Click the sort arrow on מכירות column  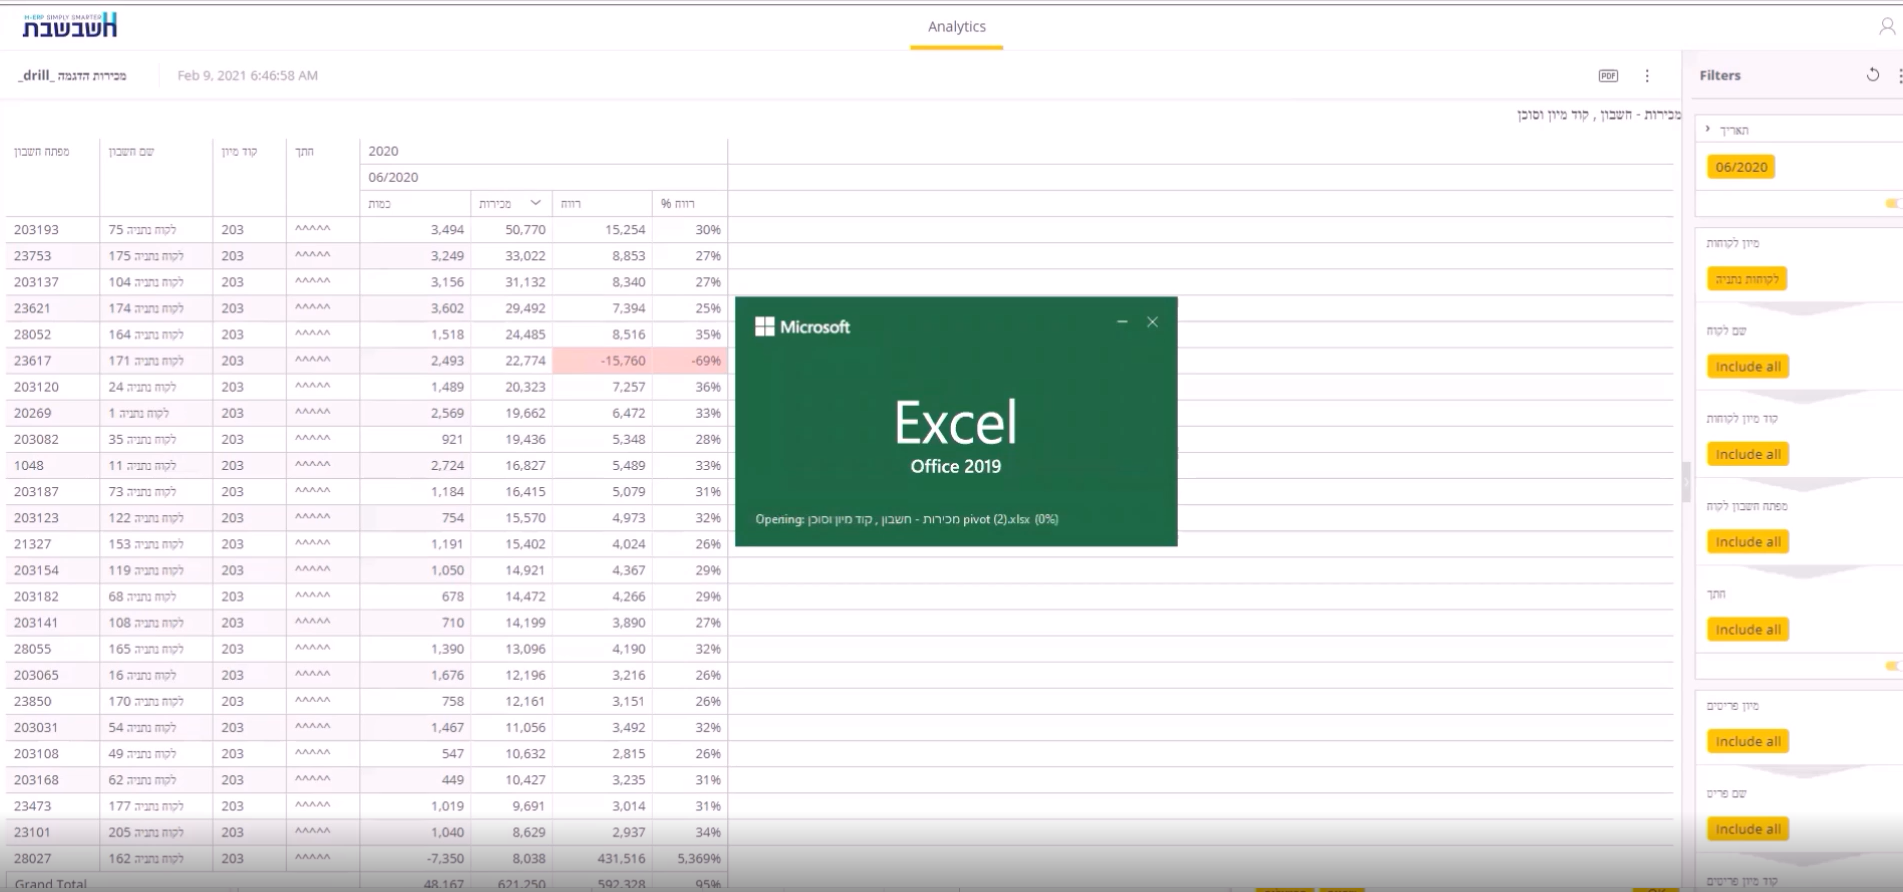click(535, 203)
